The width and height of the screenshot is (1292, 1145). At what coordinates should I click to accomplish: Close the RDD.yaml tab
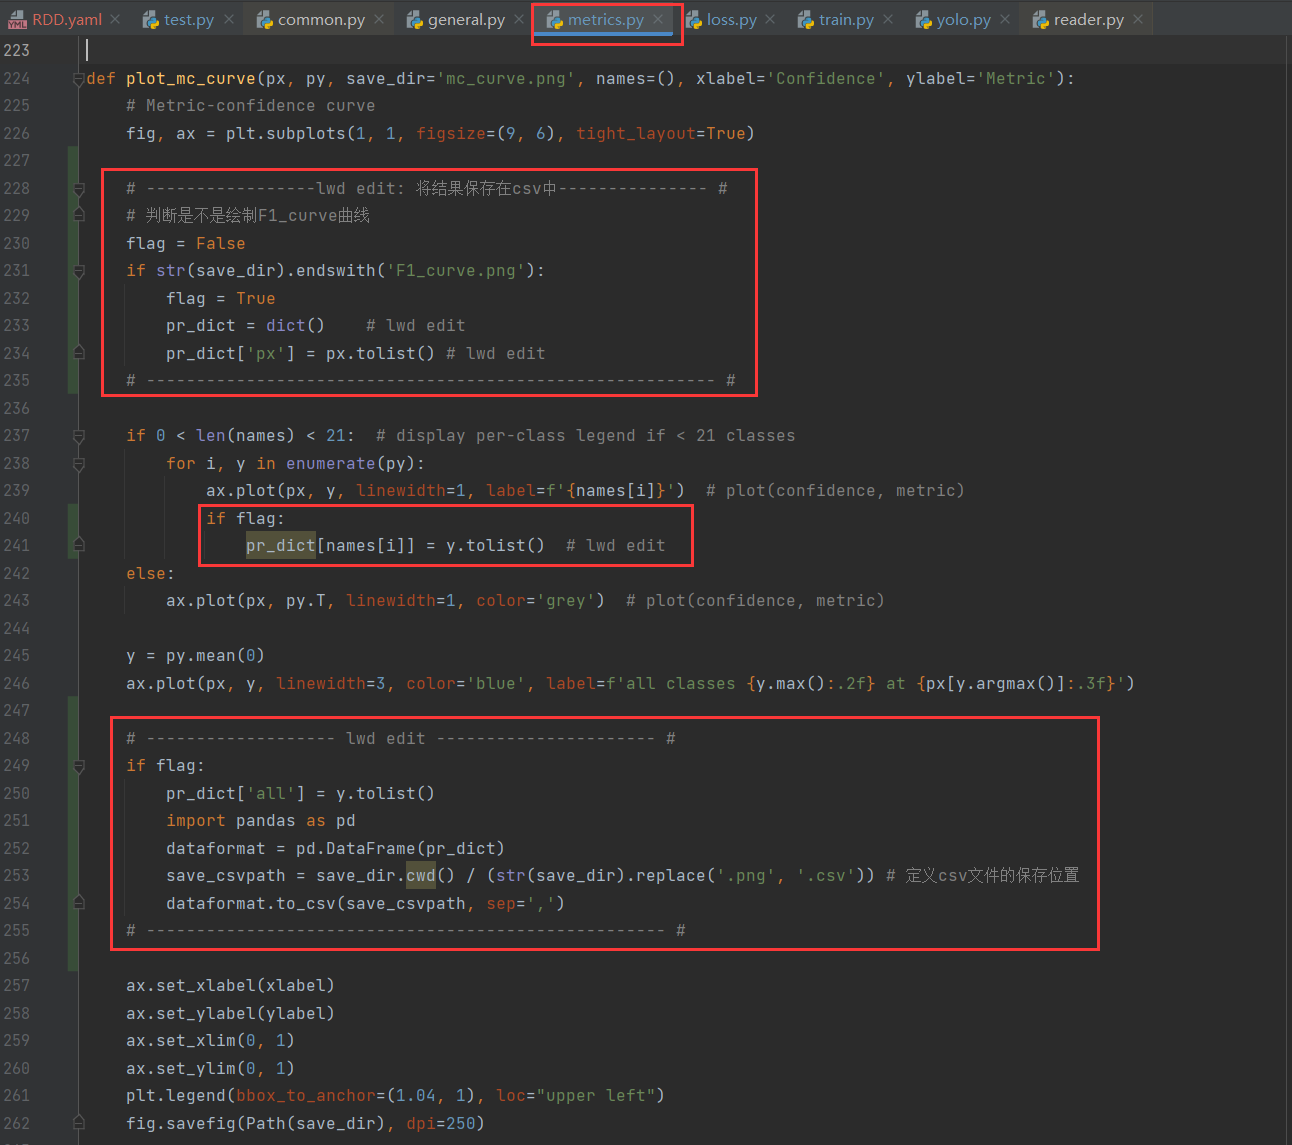(x=116, y=20)
